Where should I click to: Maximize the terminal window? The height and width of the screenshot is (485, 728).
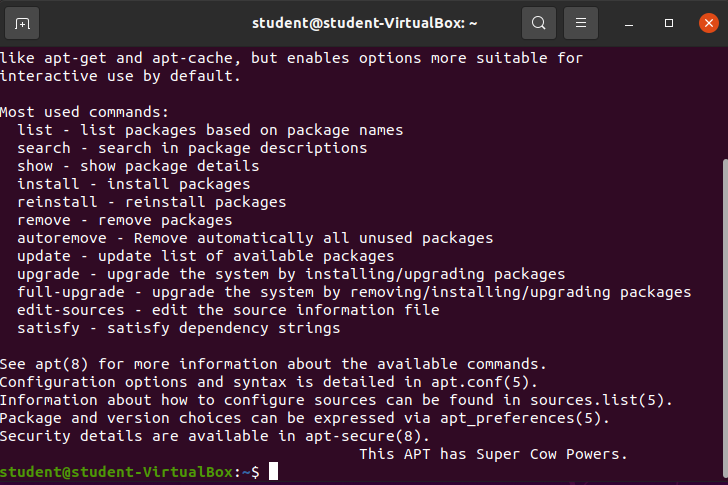click(x=669, y=22)
